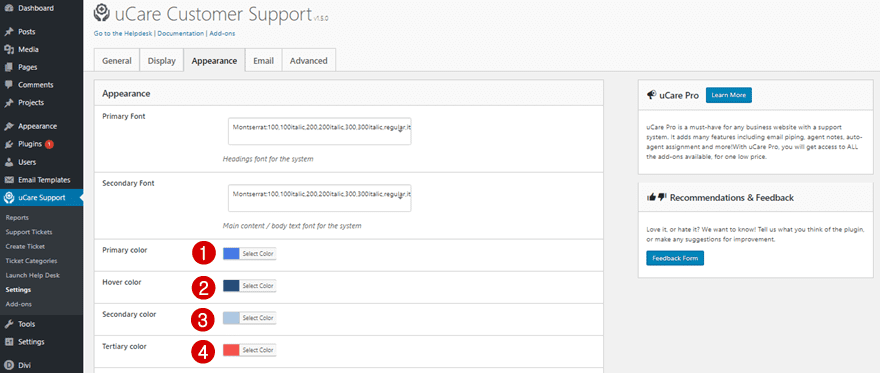Click the Secondary color light blue swatch
The width and height of the screenshot is (880, 373).
click(231, 318)
